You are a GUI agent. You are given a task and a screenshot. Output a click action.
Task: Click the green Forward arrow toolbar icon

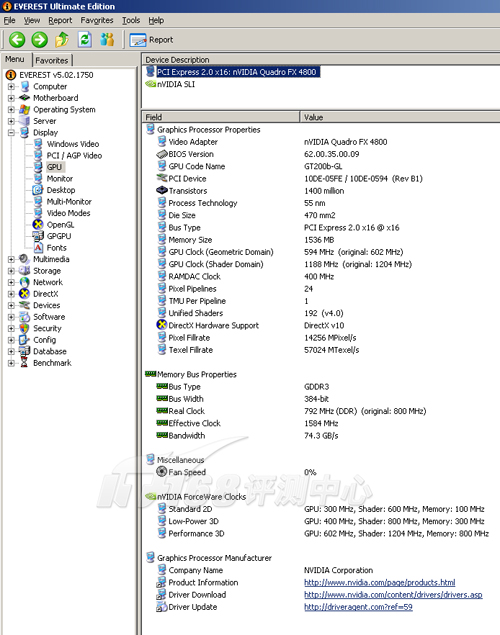tap(40, 40)
